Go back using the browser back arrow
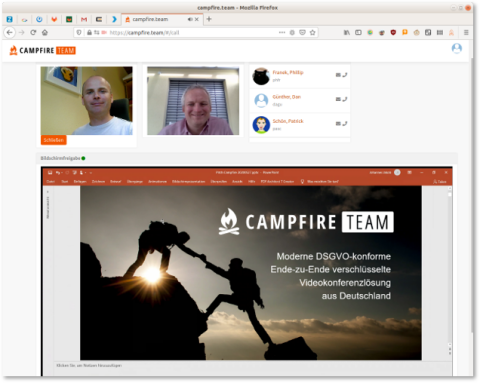This screenshot has width=480, height=383. (10, 32)
